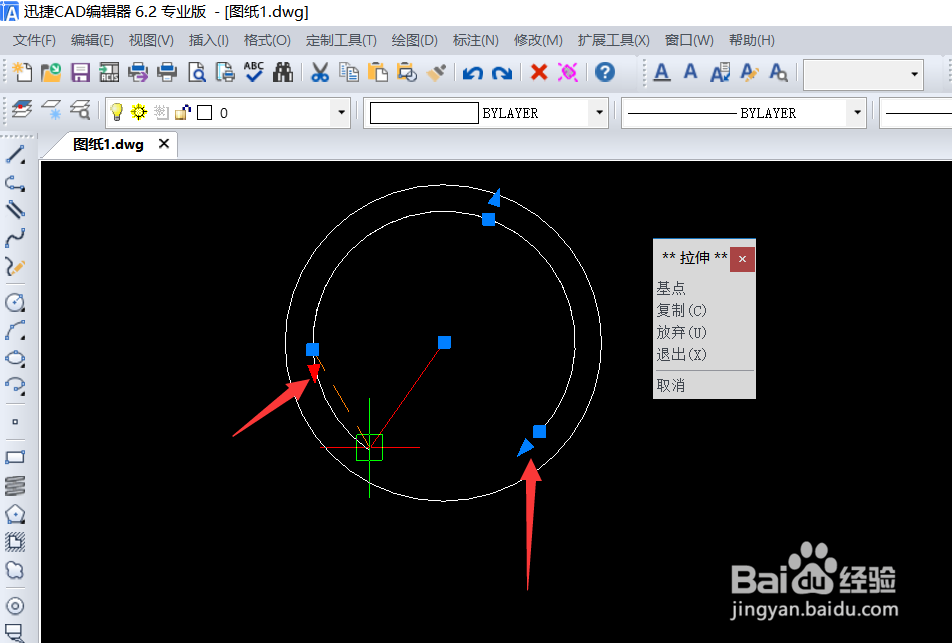Select the Arc drawing tool

(x=15, y=330)
